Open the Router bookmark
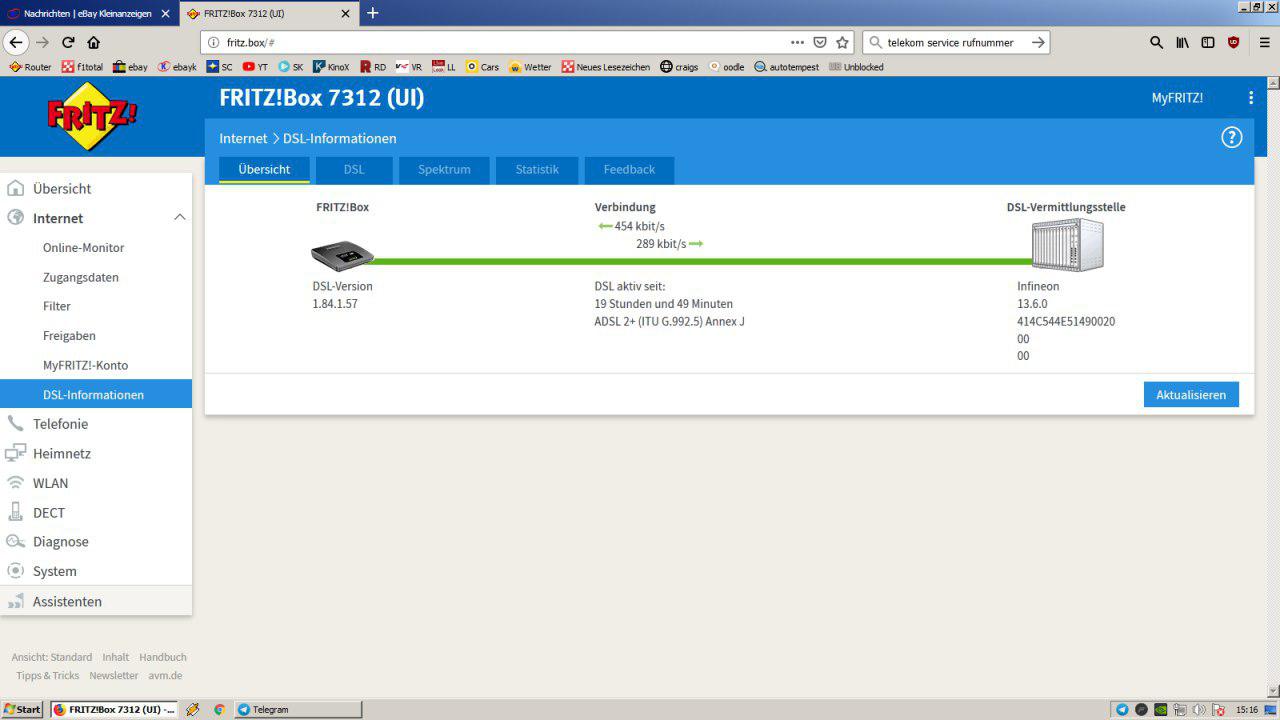Screen dimensions: 1280x720 (x=30, y=67)
